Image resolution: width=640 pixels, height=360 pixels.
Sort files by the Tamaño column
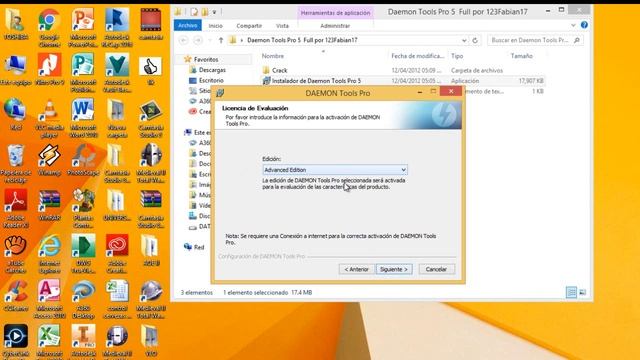click(x=522, y=56)
